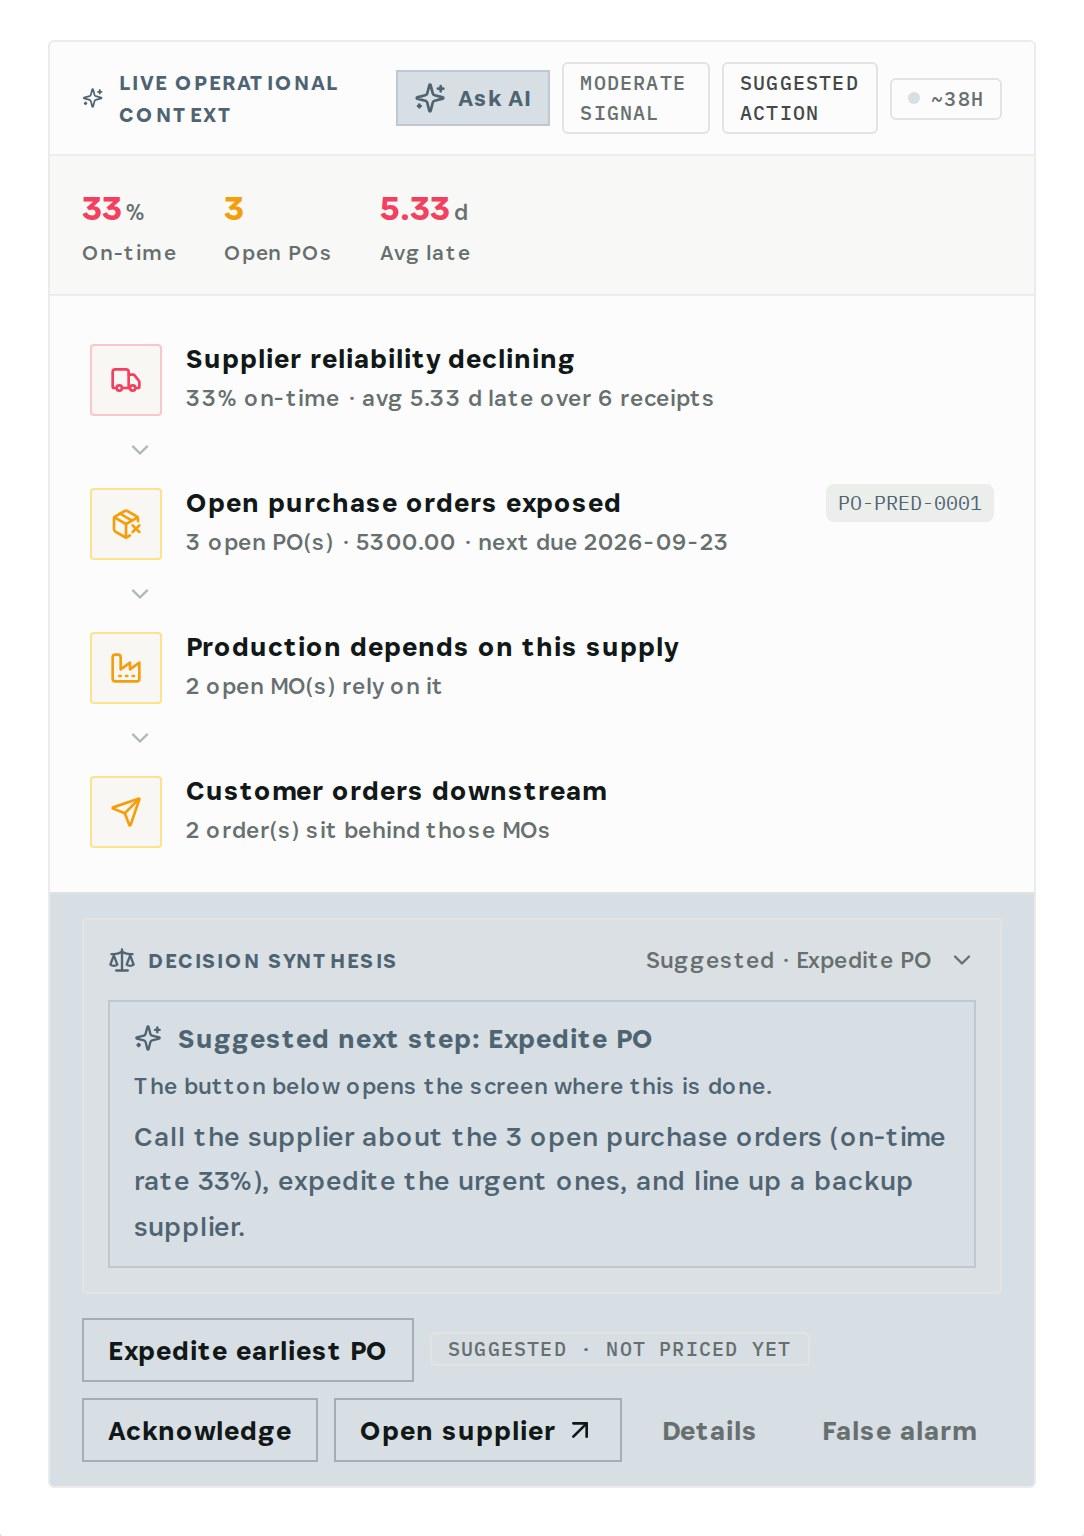Click the package icon for open purchase orders
The width and height of the screenshot is (1084, 1536).
[x=126, y=524]
